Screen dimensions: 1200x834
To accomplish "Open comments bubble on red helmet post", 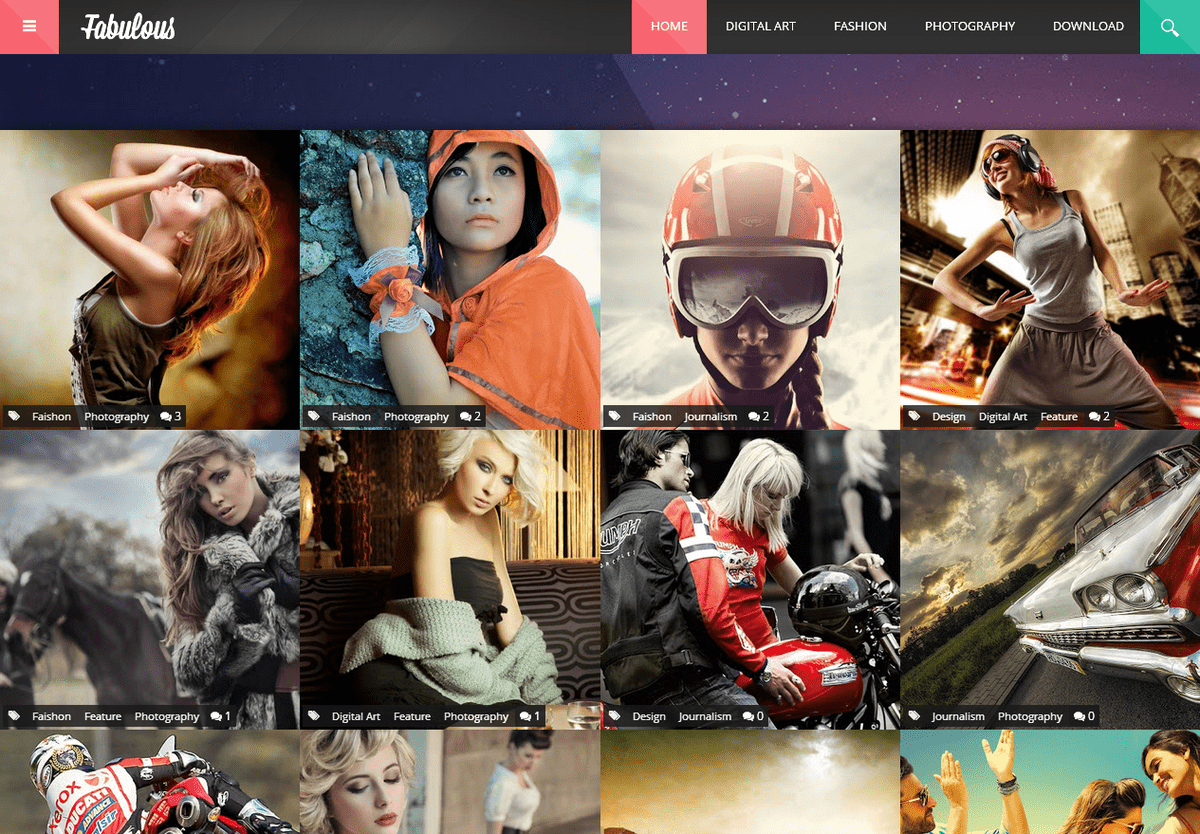I will click(759, 416).
